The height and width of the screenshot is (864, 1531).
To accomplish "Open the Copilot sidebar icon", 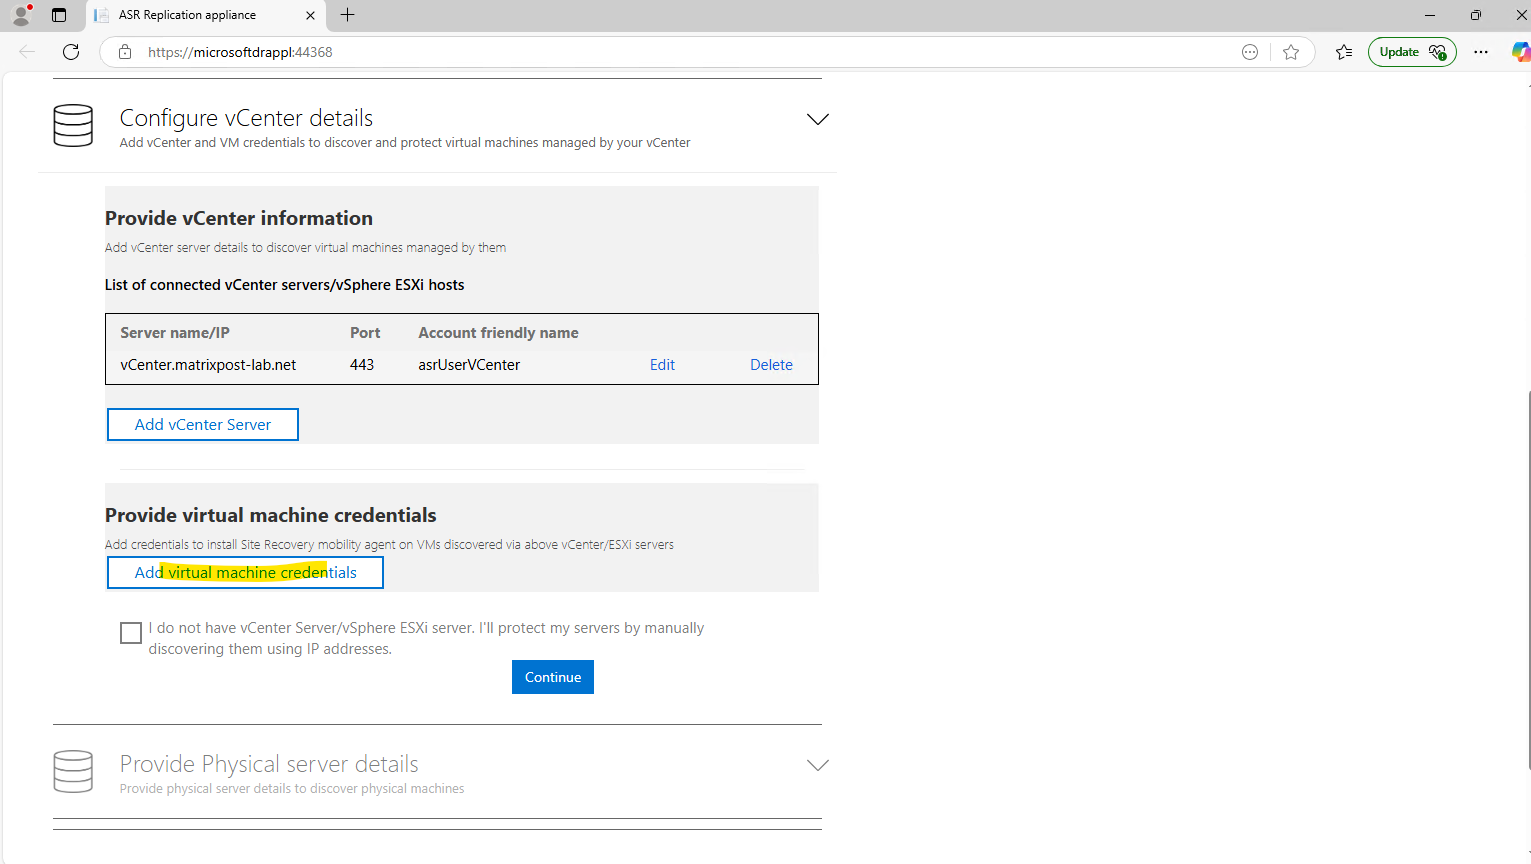I will pyautogui.click(x=1520, y=52).
